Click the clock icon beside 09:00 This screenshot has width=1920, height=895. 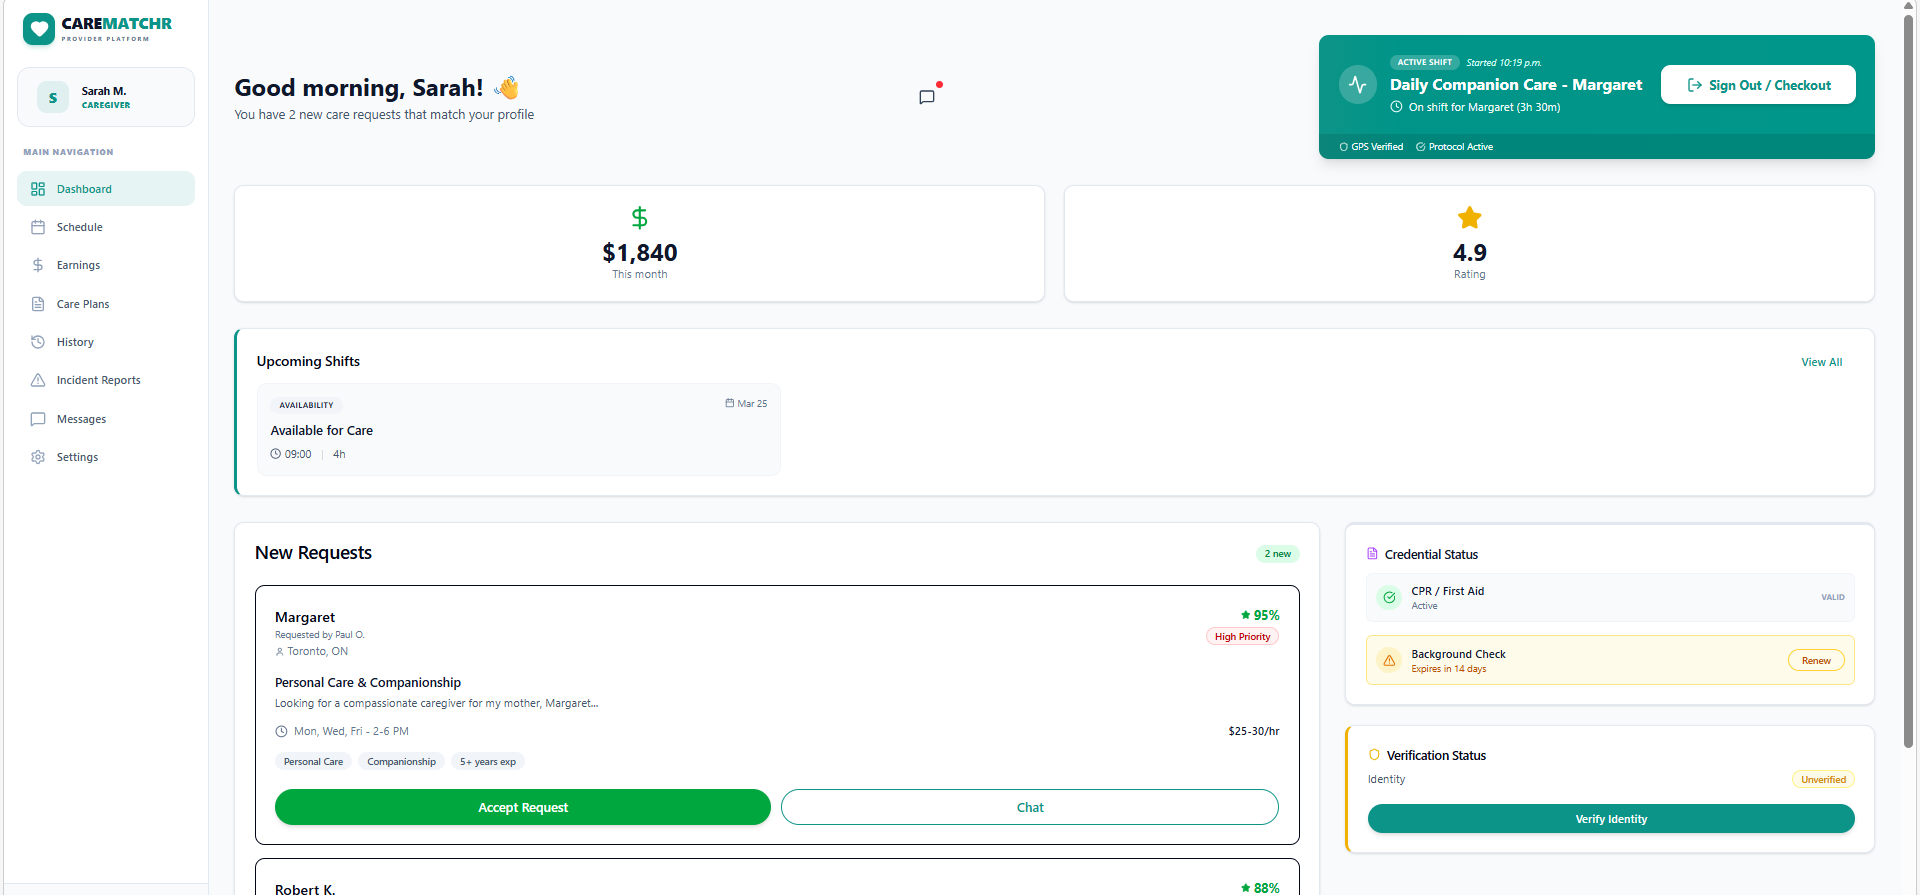(276, 454)
